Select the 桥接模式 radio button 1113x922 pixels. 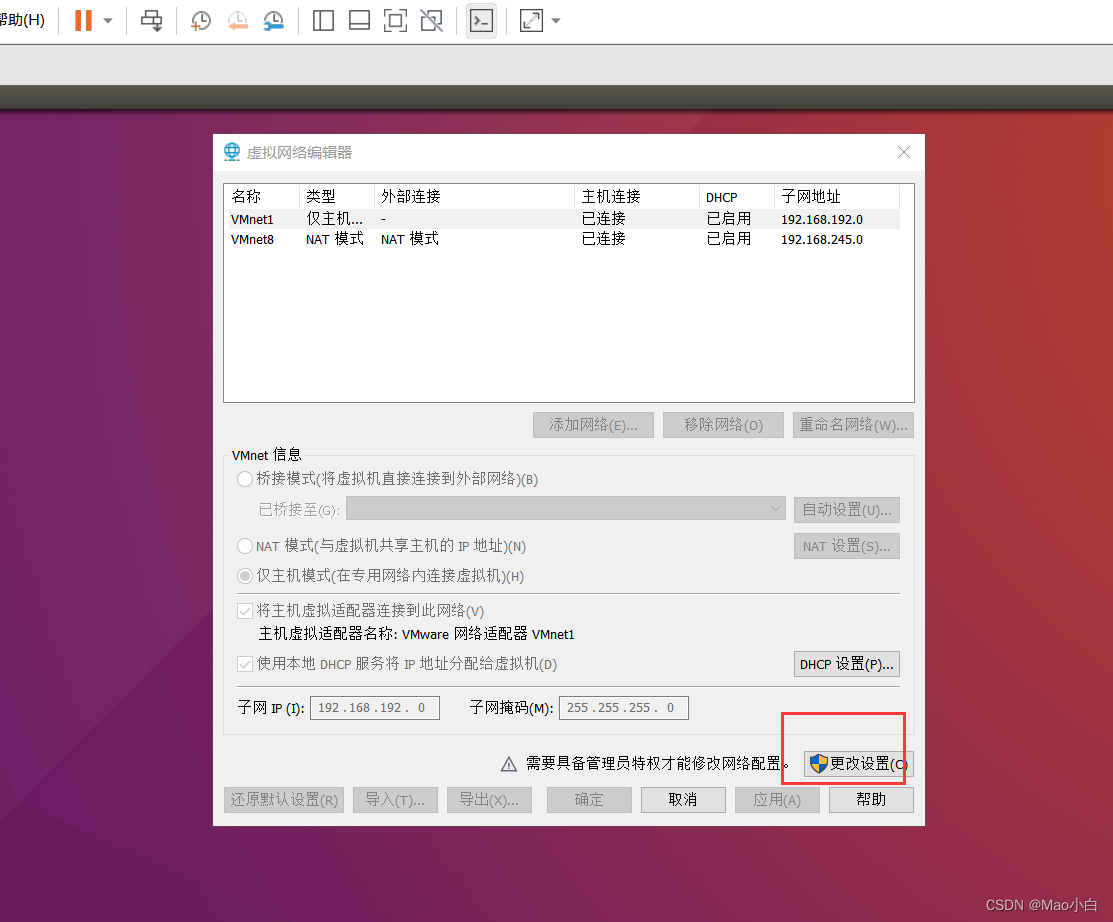tap(245, 479)
